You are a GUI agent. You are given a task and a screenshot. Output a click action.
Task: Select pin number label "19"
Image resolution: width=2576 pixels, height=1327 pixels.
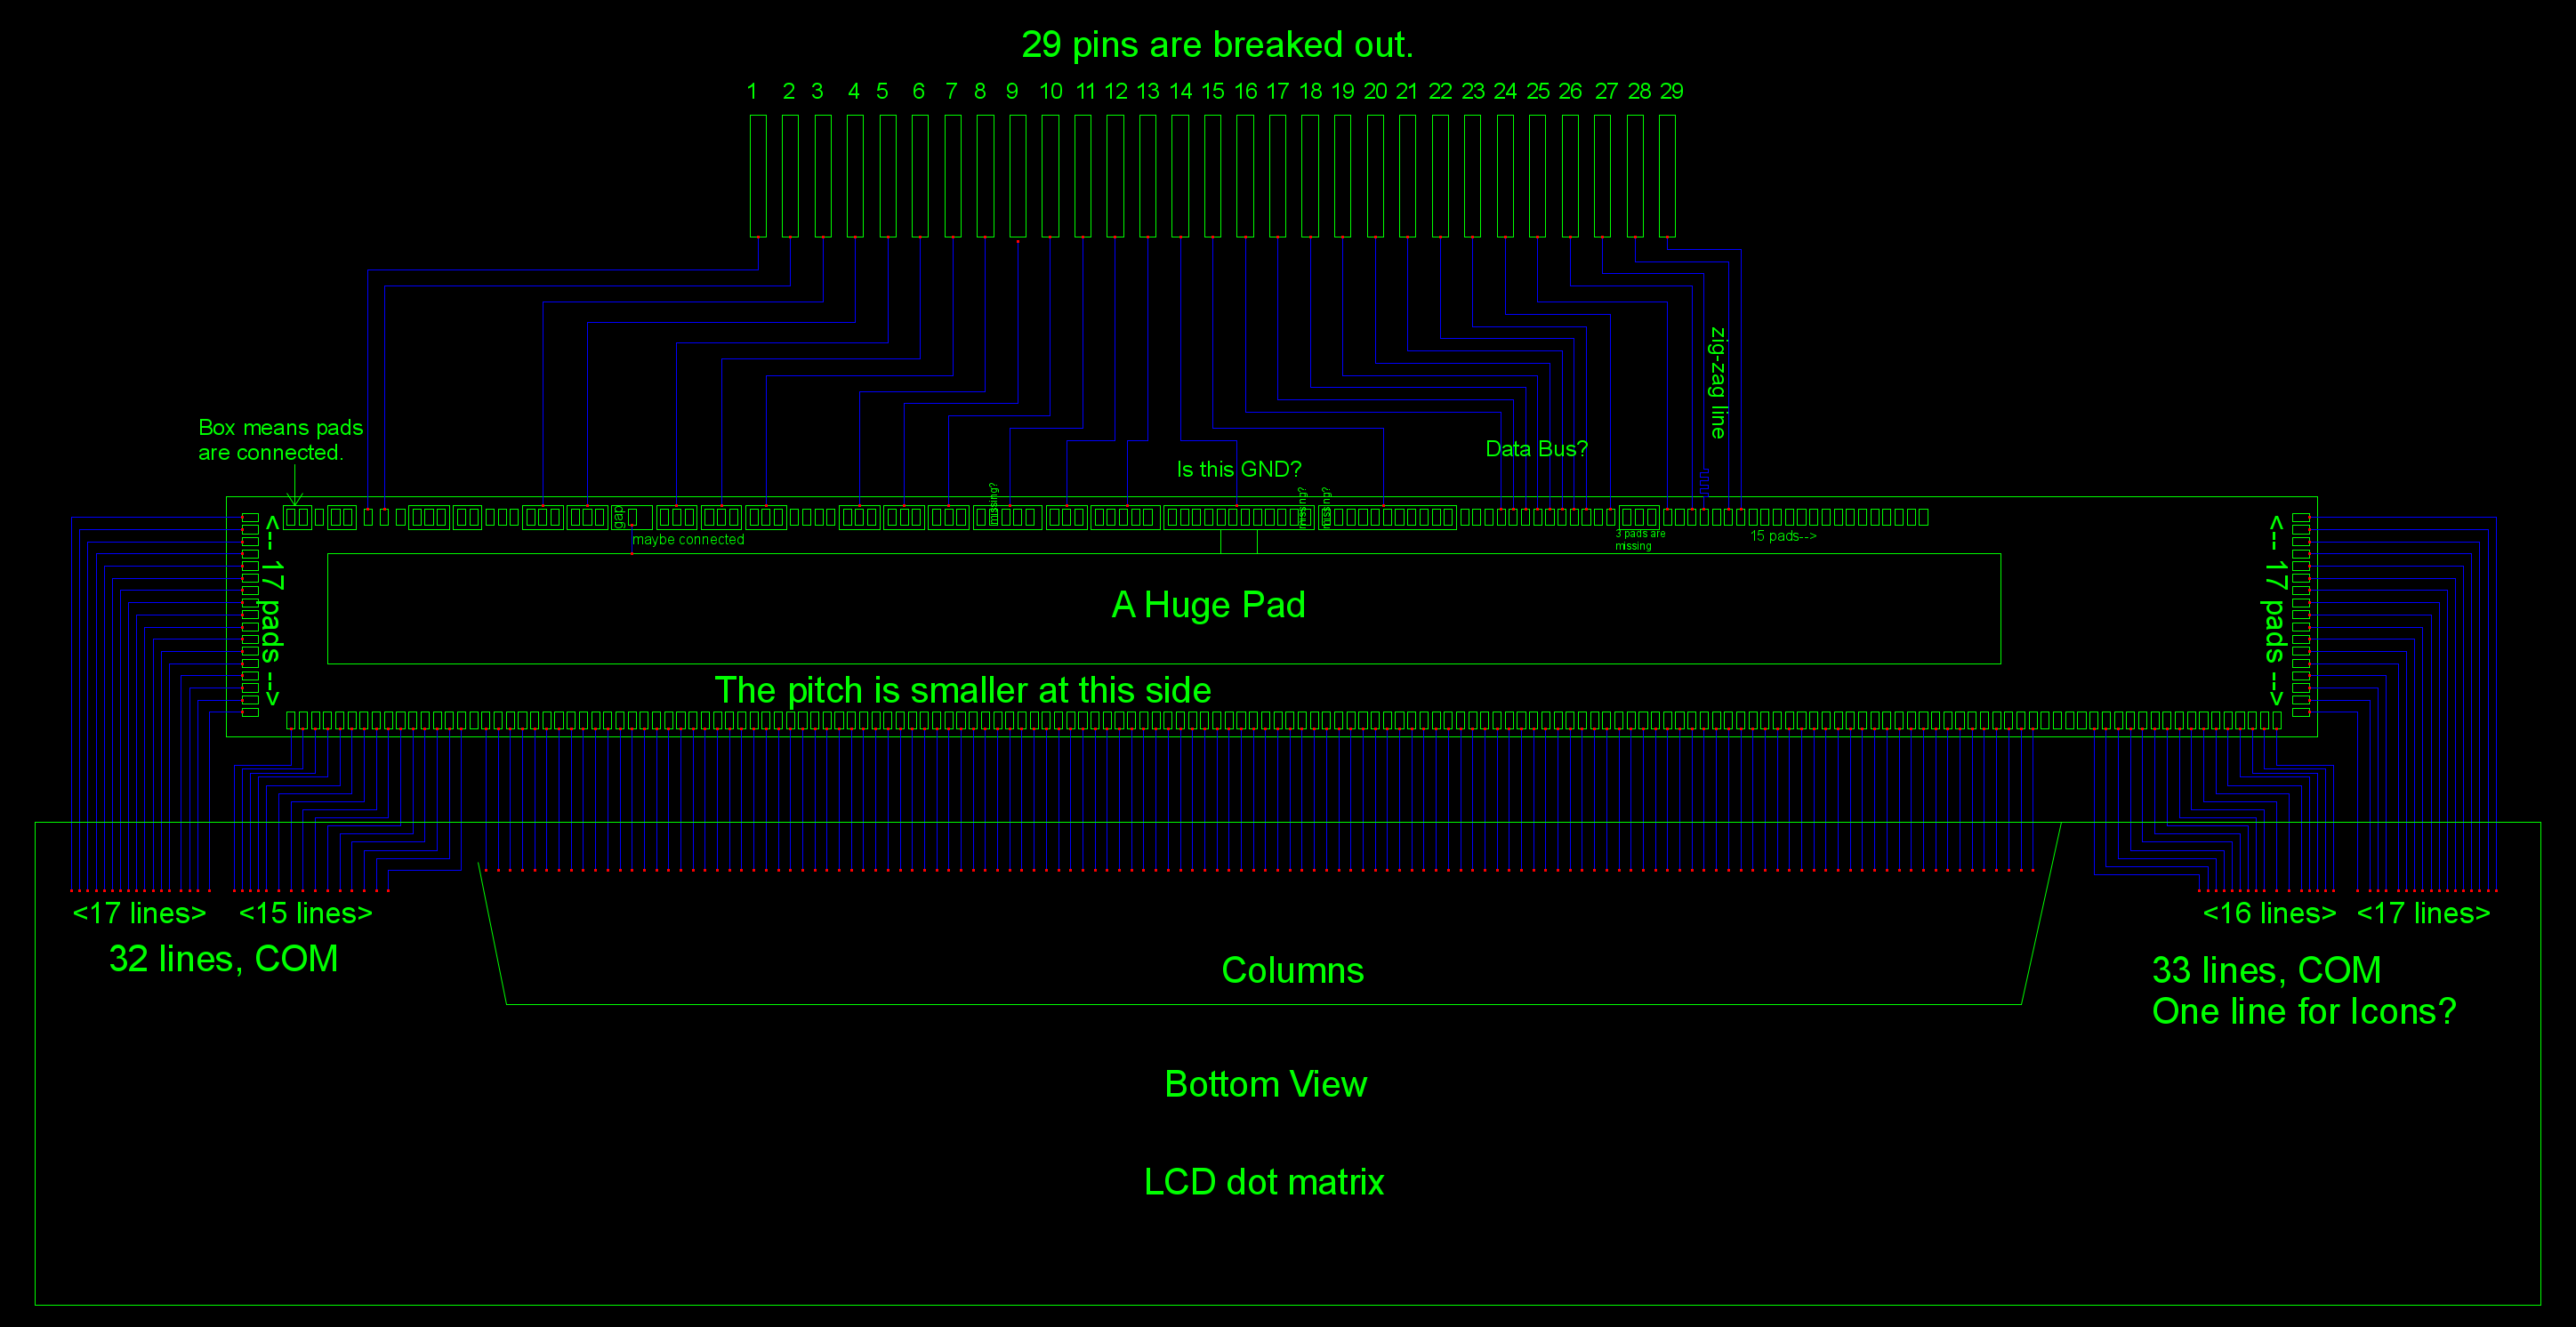[x=1343, y=91]
